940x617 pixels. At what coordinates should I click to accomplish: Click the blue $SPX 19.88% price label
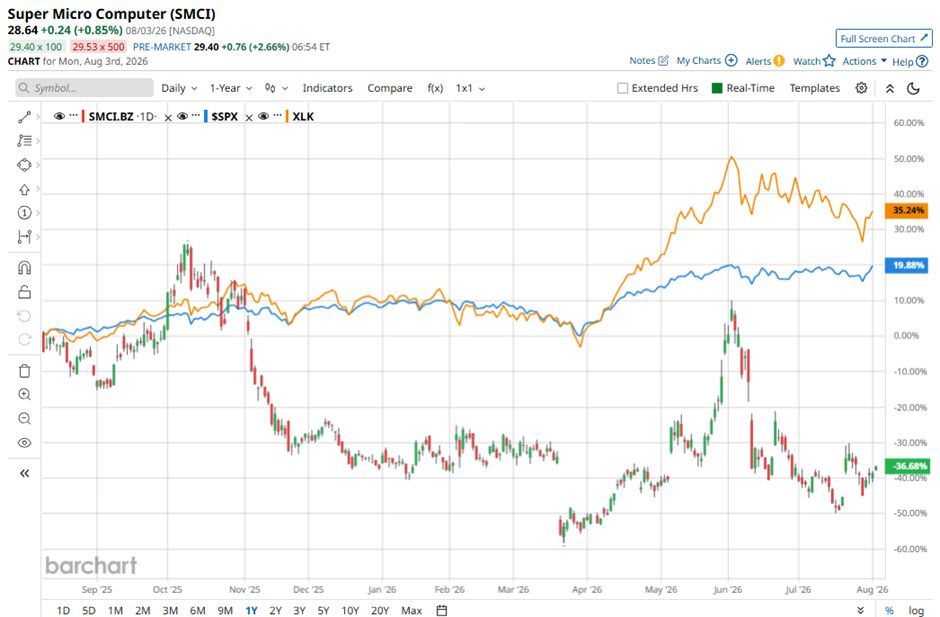click(x=908, y=265)
